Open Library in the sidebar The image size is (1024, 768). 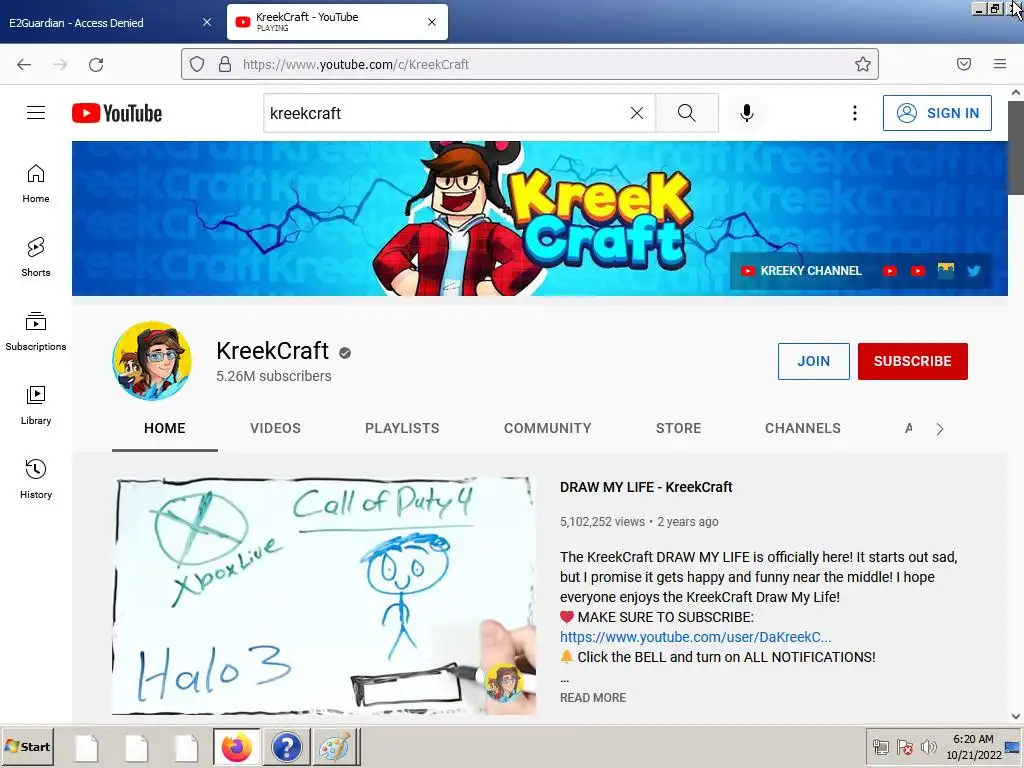coord(36,406)
